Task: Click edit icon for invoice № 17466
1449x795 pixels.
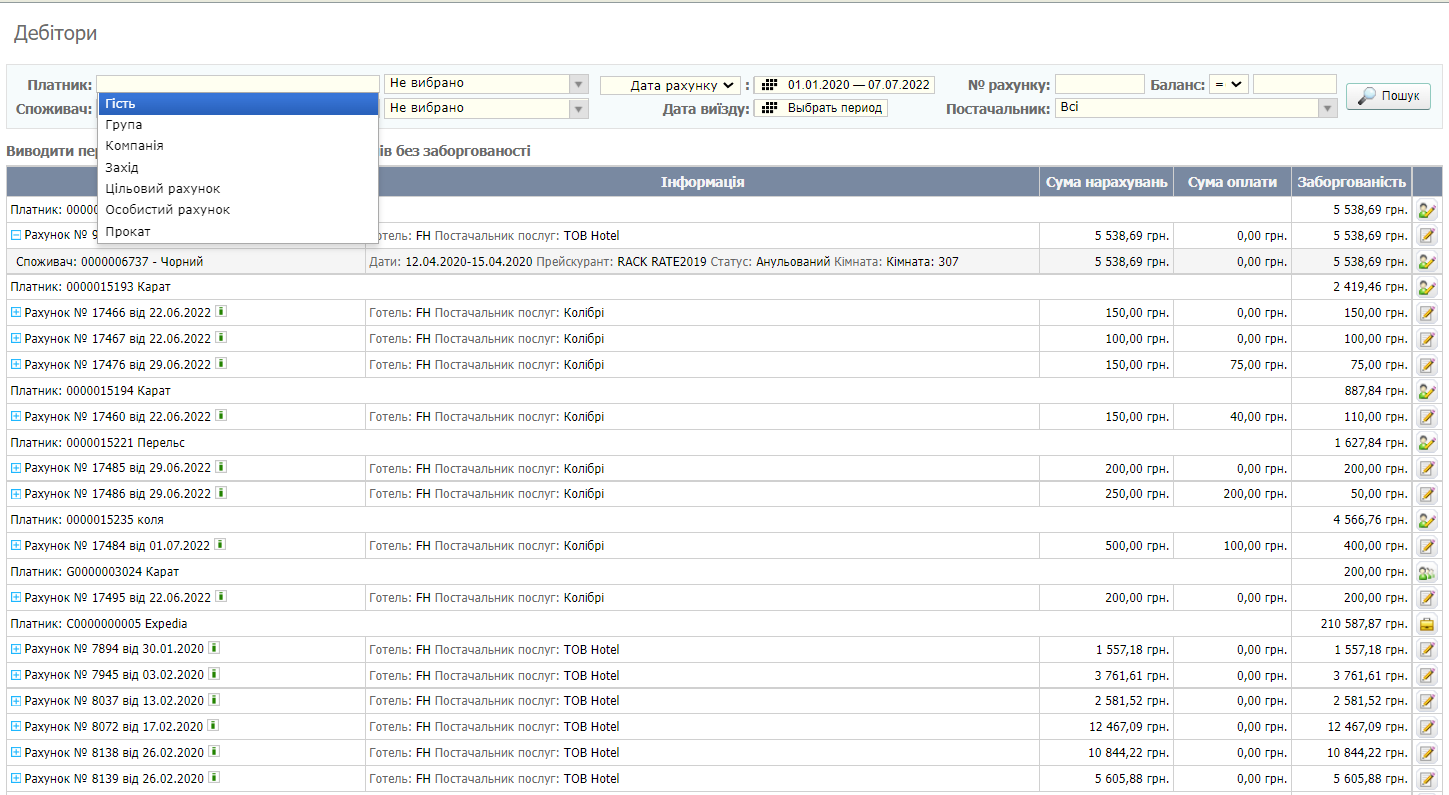Action: 1427,313
